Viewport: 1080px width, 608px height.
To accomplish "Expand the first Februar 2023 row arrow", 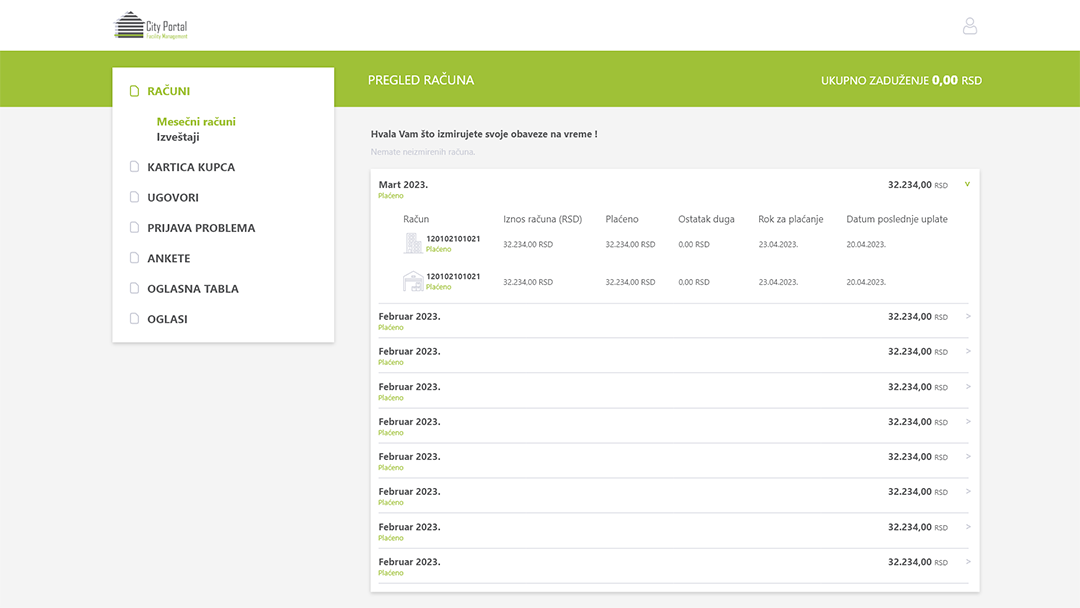I will click(967, 316).
